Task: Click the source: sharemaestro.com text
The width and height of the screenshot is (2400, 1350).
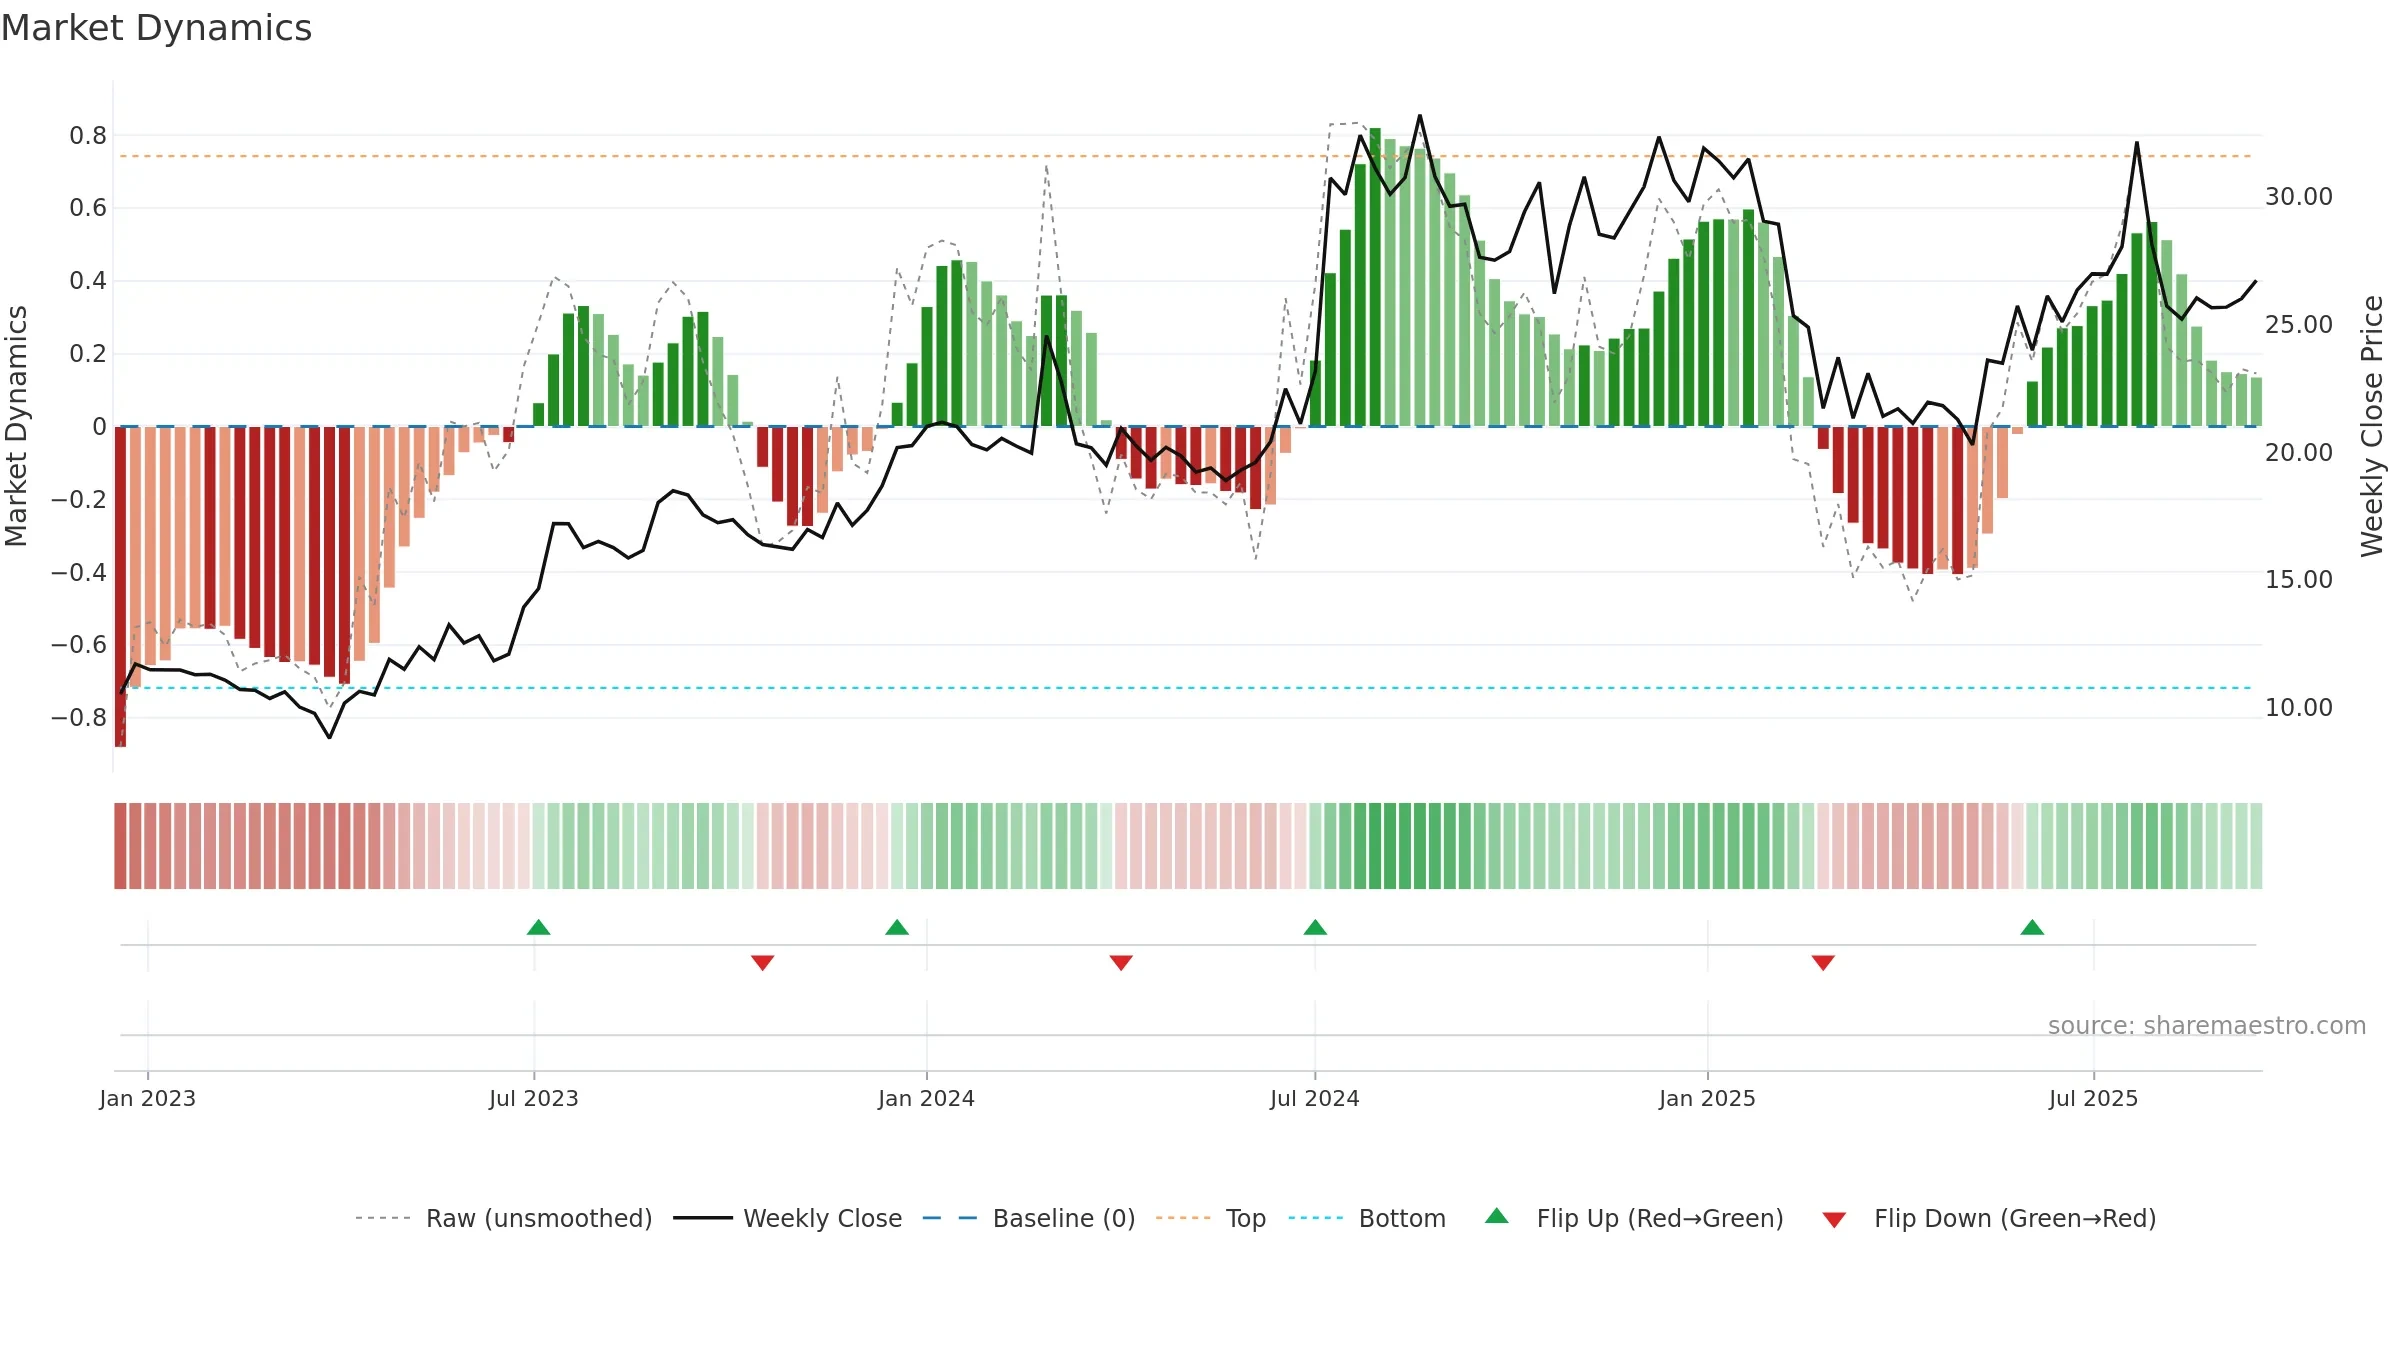Action: (2207, 1026)
